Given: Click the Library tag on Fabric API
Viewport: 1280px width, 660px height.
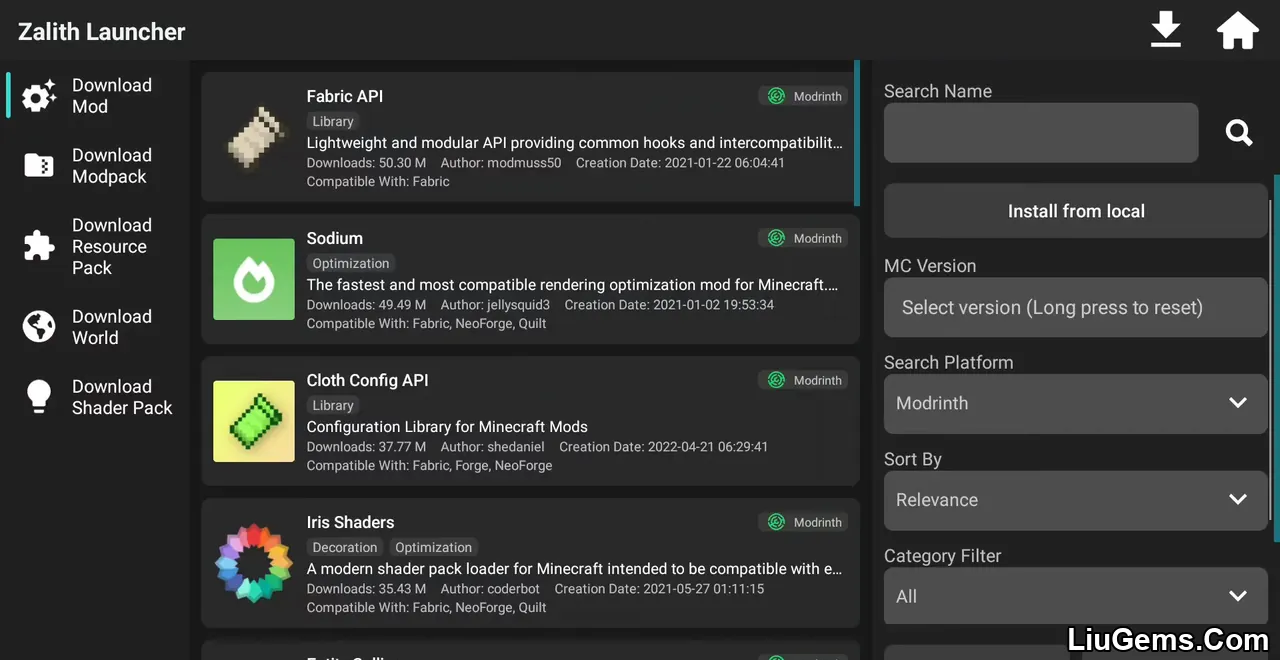Looking at the screenshot, I should [333, 121].
